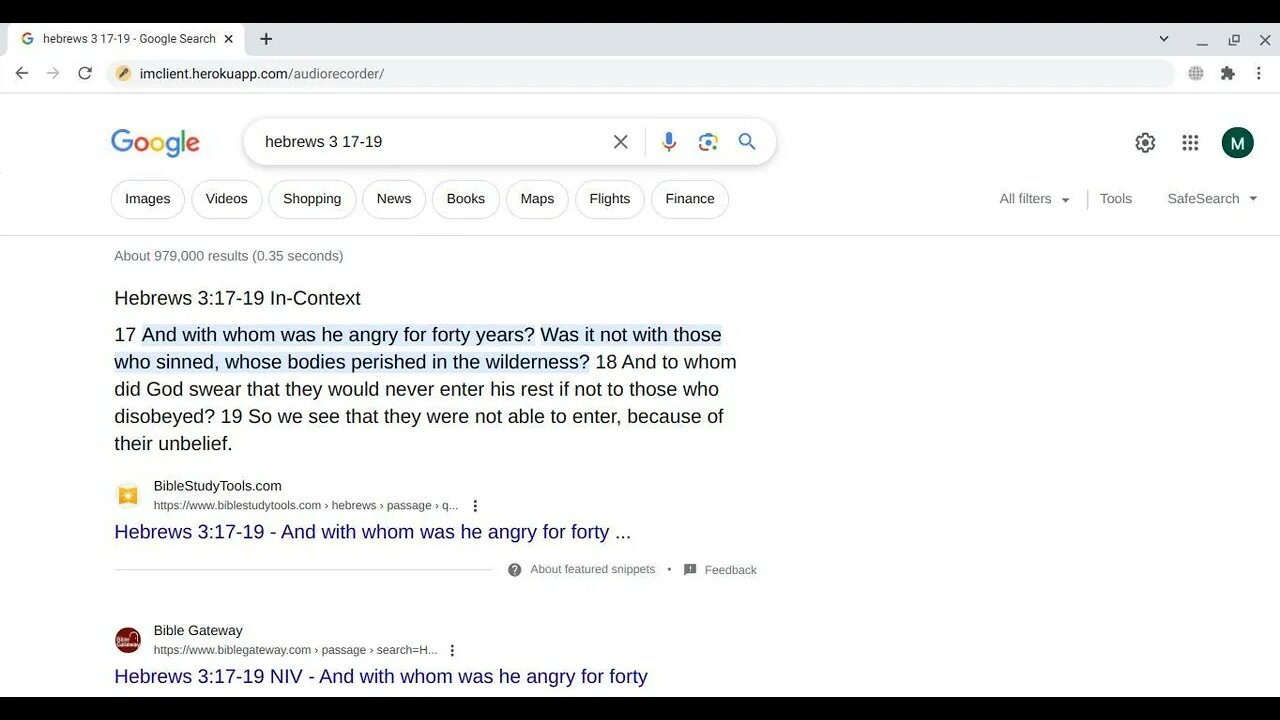The height and width of the screenshot is (720, 1280).
Task: Open the tab search chevron
Action: point(1164,39)
